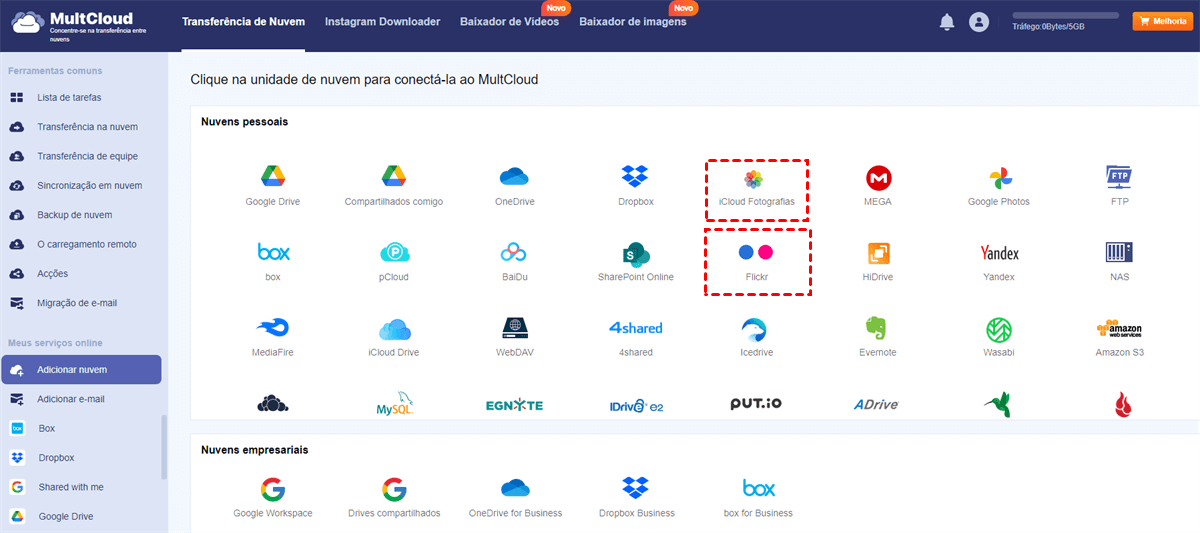1200x533 pixels.
Task: Open the notifications bell icon
Action: [947, 22]
